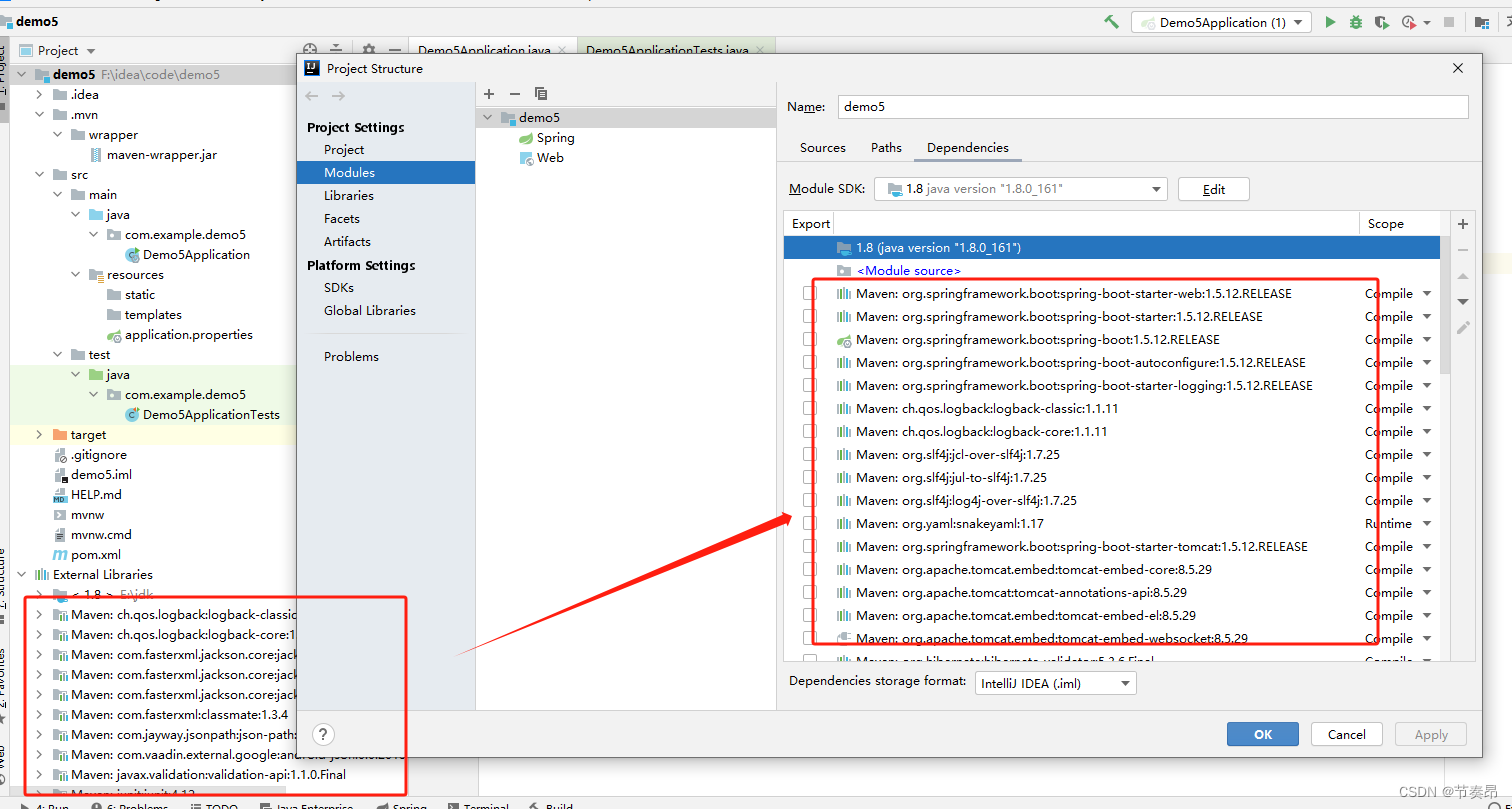Run with coverage using the shield icon

(x=1382, y=22)
